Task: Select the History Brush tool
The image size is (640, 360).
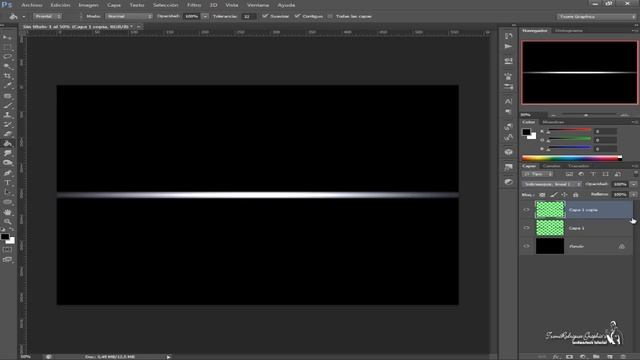Action: [7, 124]
